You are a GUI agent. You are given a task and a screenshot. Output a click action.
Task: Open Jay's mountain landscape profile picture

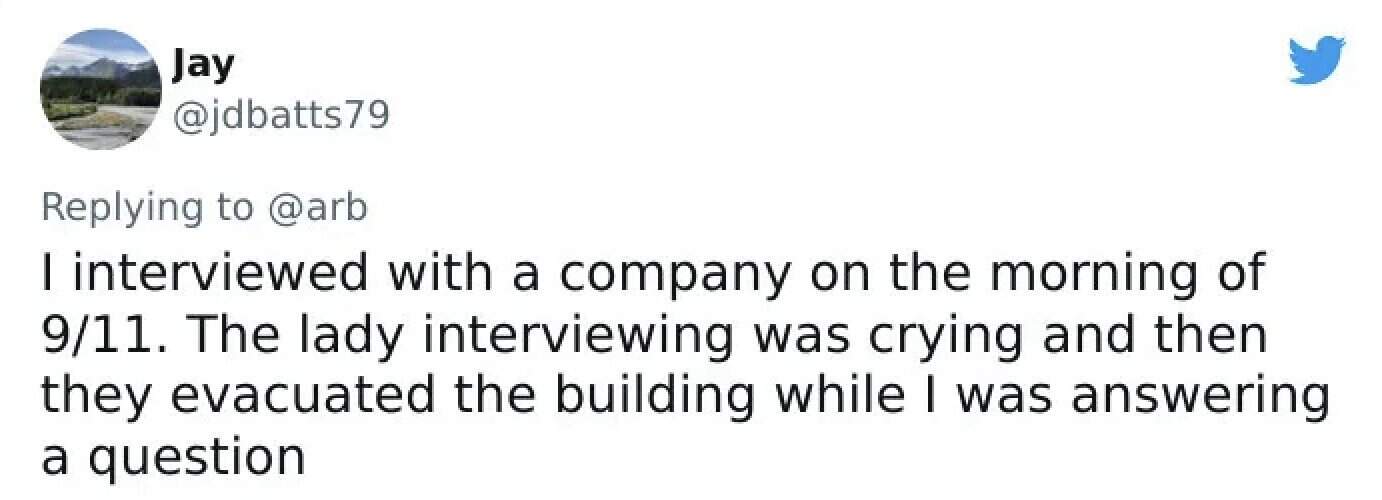click(x=101, y=90)
